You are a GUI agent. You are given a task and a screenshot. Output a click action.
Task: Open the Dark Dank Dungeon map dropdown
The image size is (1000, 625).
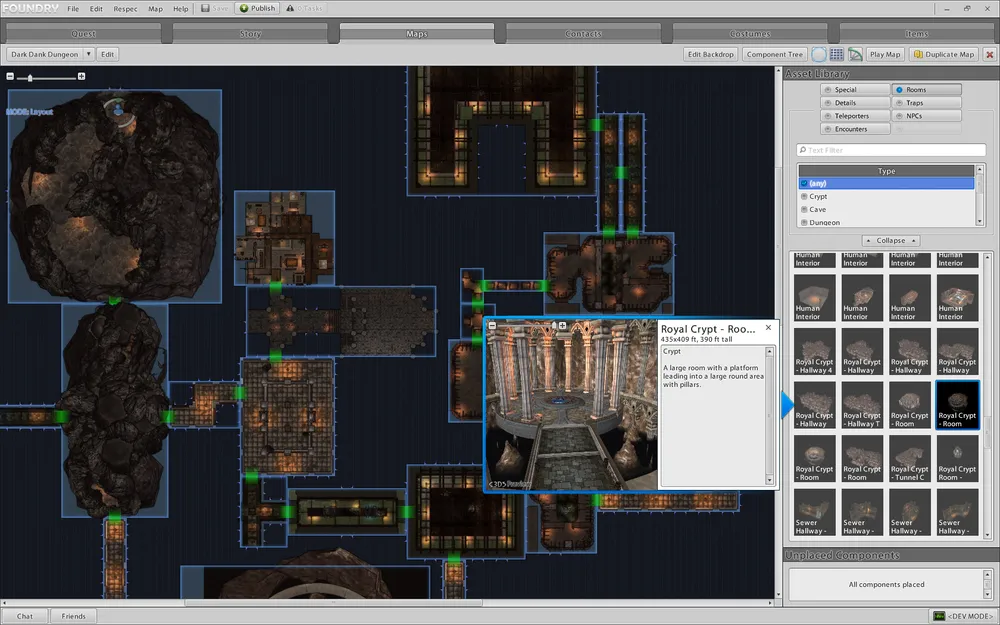click(x=88, y=54)
